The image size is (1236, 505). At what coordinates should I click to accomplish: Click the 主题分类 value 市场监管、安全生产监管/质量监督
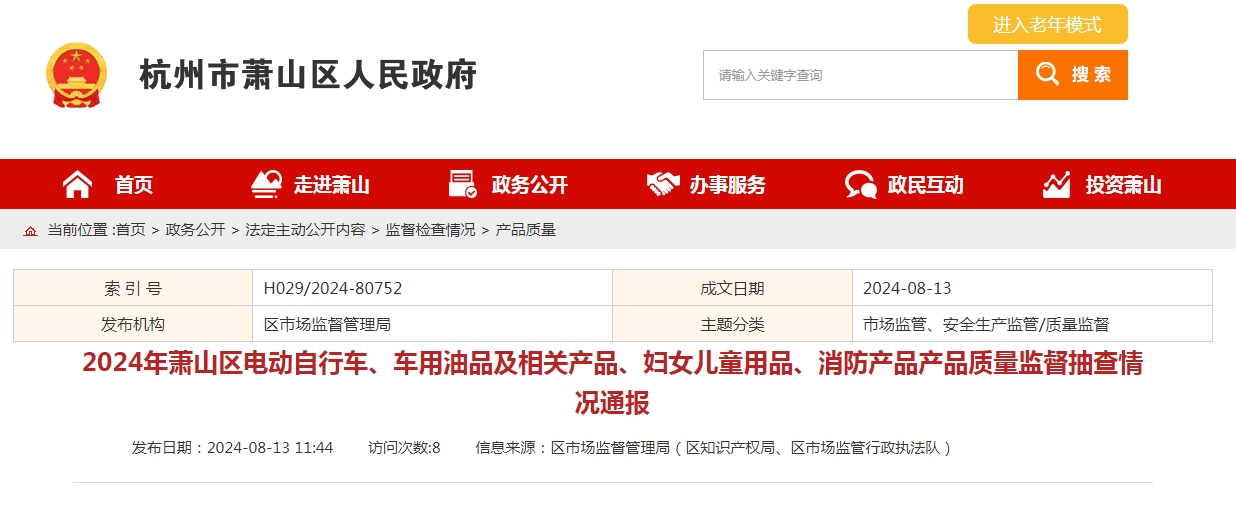coord(1032,324)
